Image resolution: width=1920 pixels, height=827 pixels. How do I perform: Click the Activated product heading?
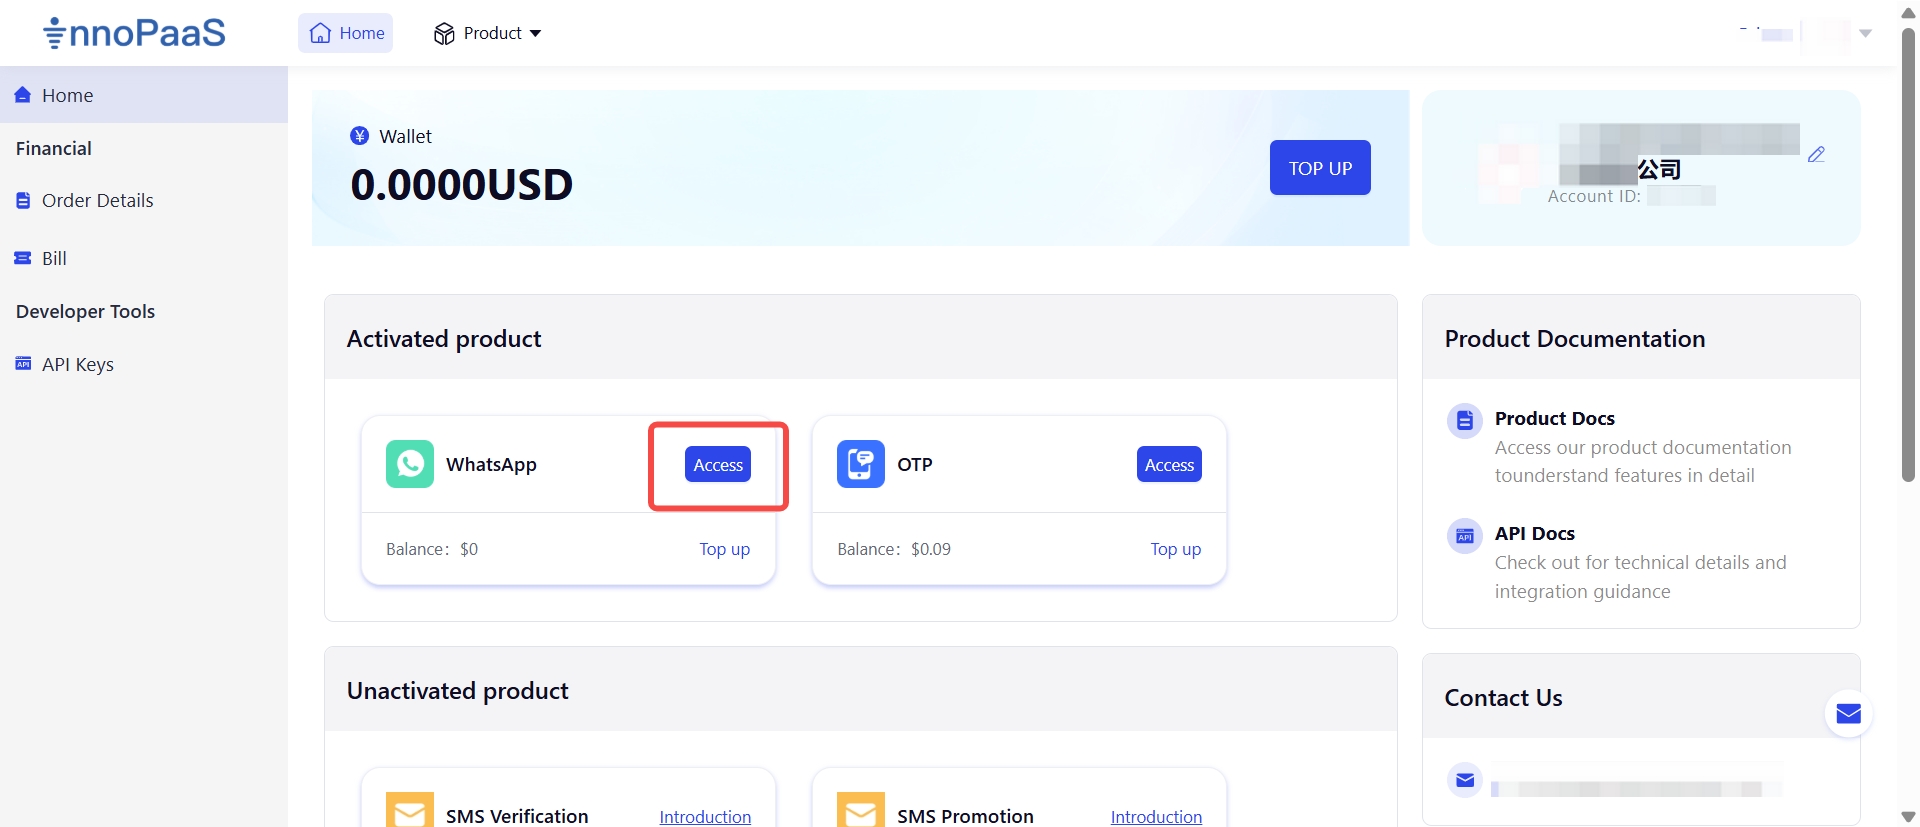click(444, 339)
